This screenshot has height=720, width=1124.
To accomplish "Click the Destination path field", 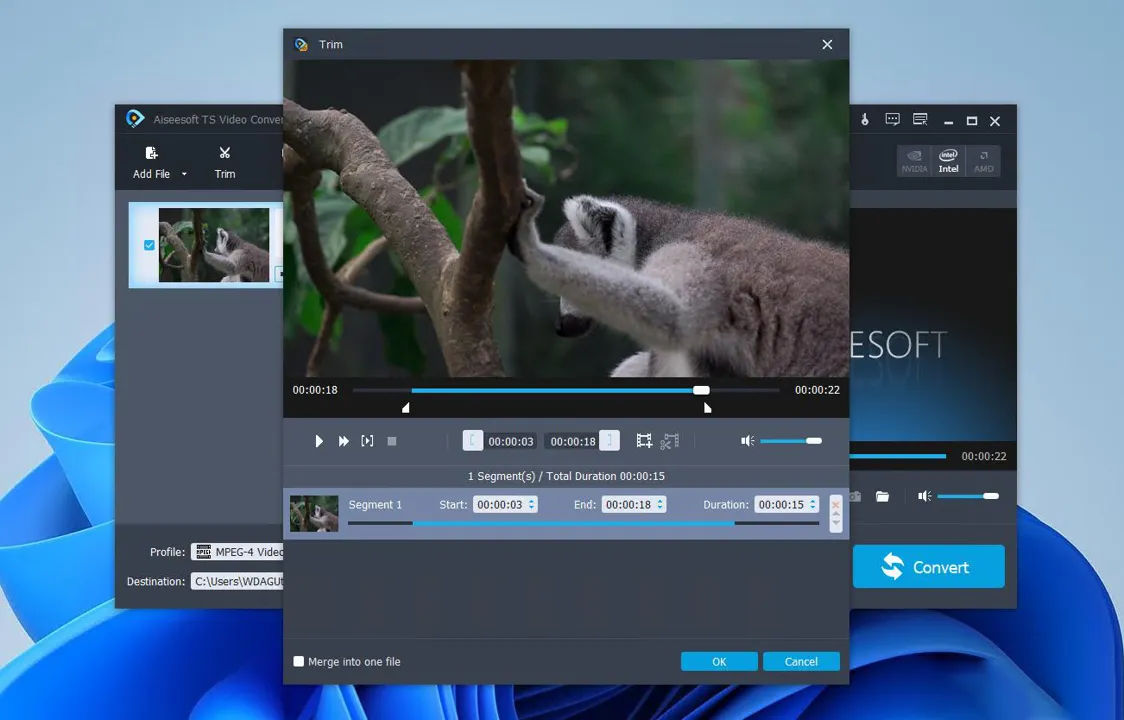I will click(237, 581).
